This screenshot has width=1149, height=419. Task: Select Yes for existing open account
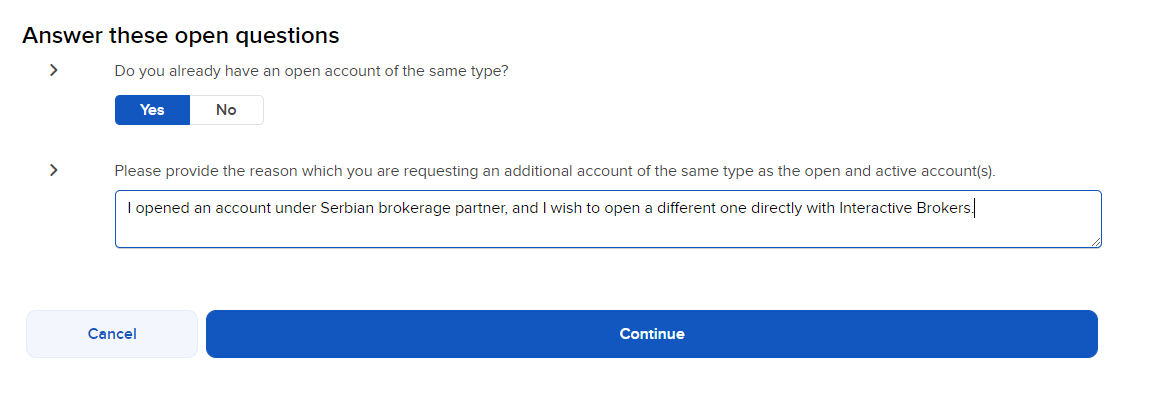pyautogui.click(x=152, y=110)
